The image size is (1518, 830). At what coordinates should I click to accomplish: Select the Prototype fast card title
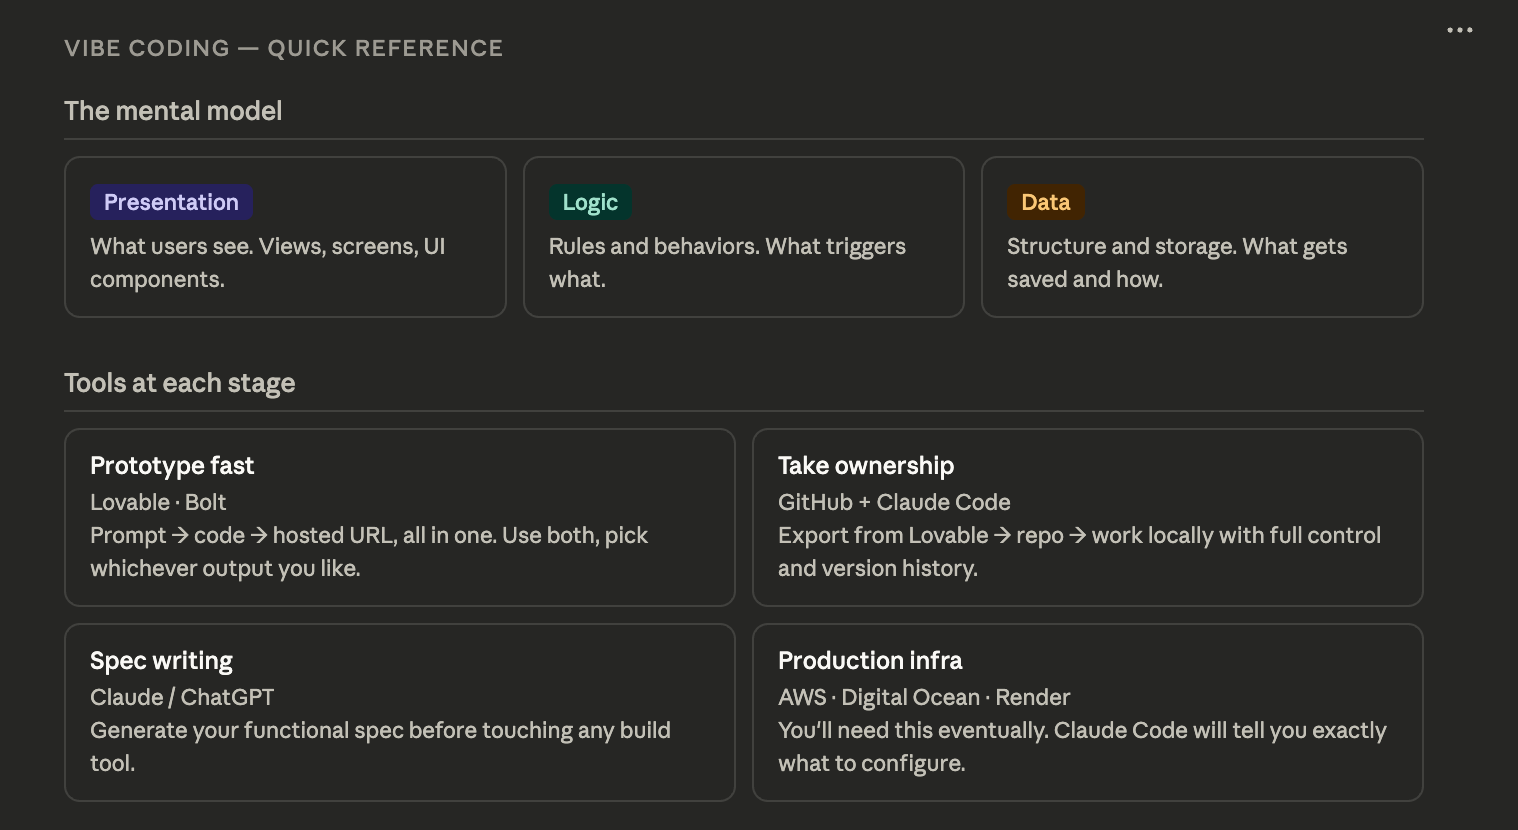[172, 466]
